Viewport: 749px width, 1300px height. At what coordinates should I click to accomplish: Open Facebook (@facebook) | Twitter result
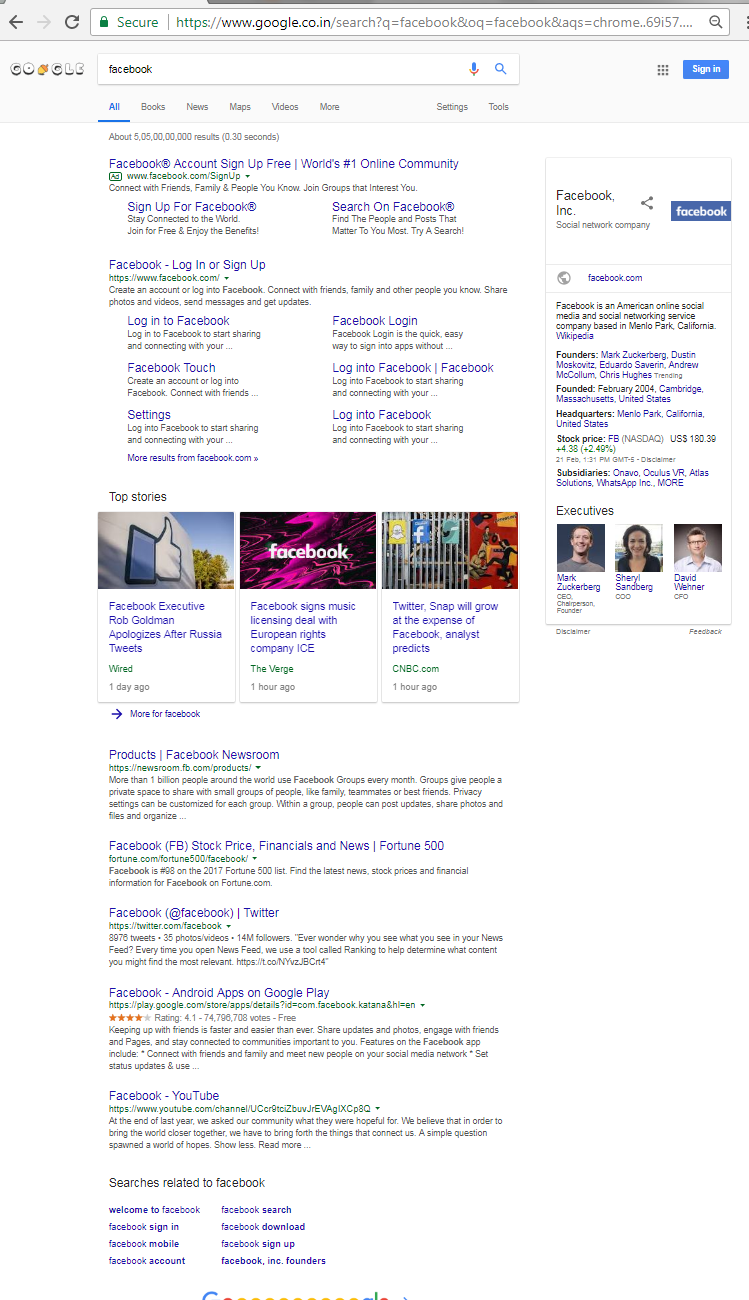[194, 913]
